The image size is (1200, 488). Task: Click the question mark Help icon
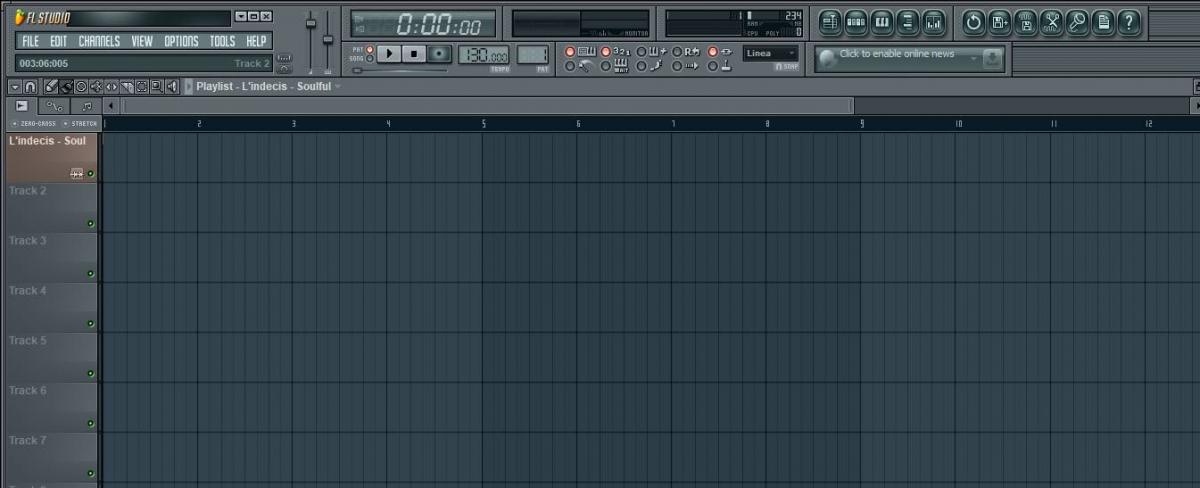click(x=1129, y=22)
